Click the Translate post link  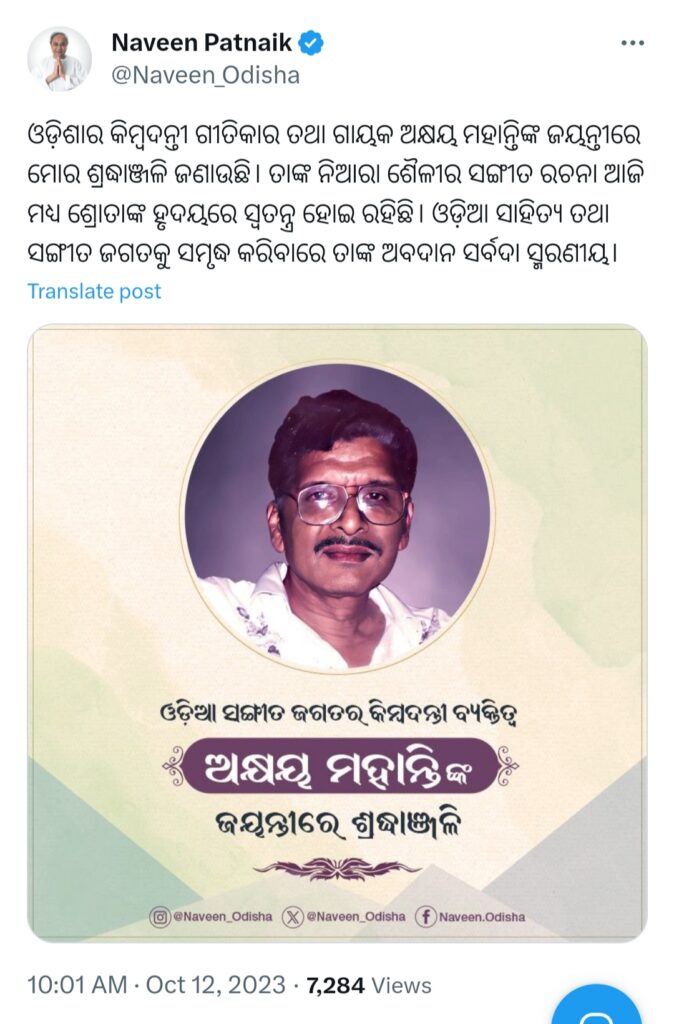(x=94, y=291)
